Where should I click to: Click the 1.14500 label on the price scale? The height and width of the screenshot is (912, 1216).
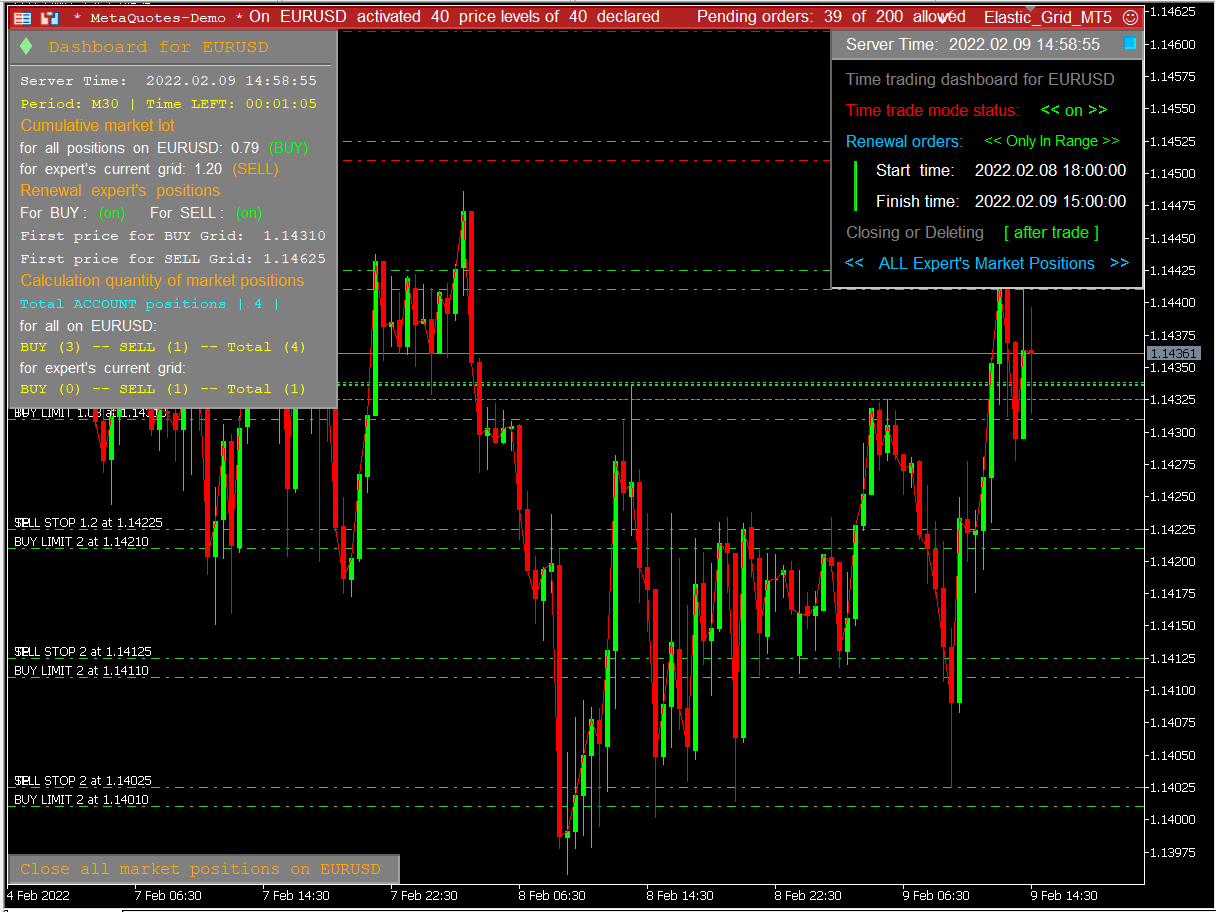point(1173,174)
